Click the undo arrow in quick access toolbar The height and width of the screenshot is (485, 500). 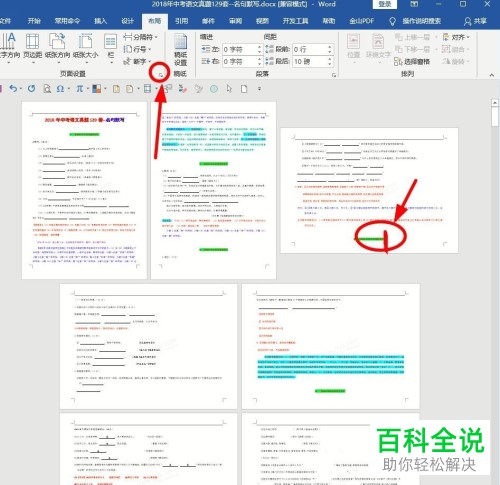[13, 89]
